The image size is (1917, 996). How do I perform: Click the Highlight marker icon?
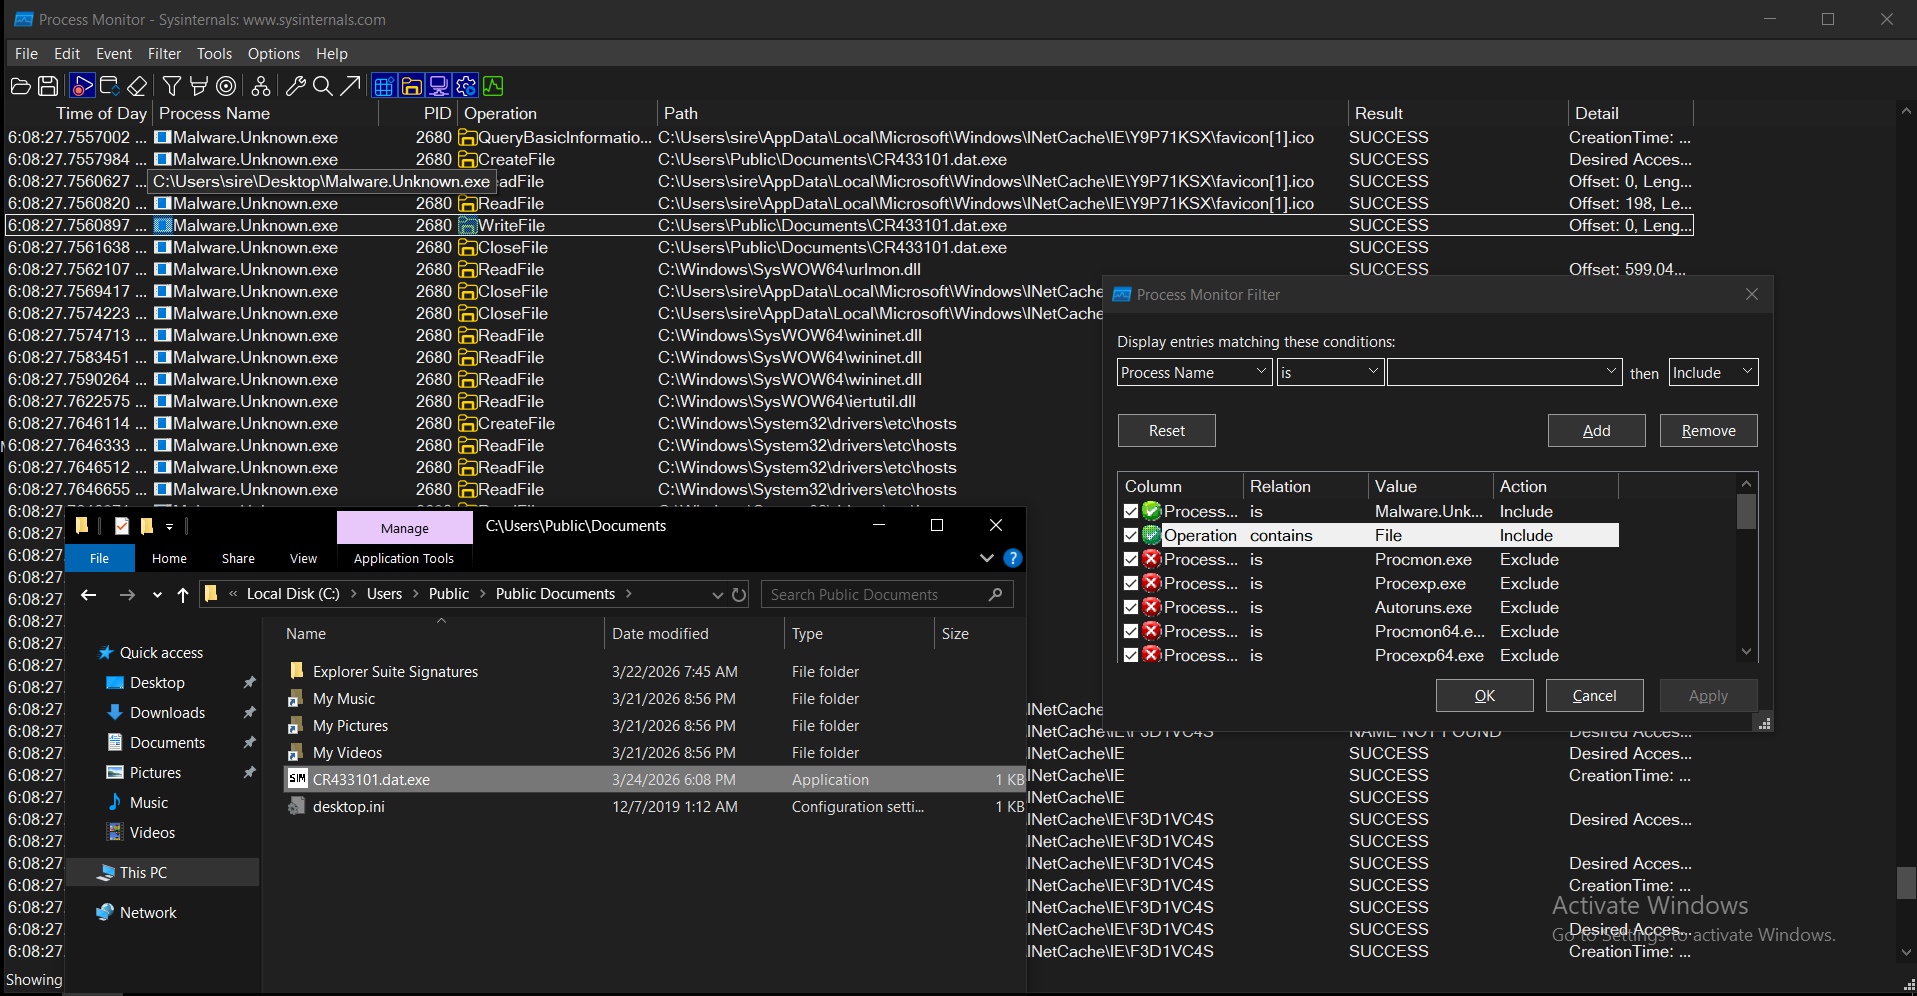(x=199, y=86)
